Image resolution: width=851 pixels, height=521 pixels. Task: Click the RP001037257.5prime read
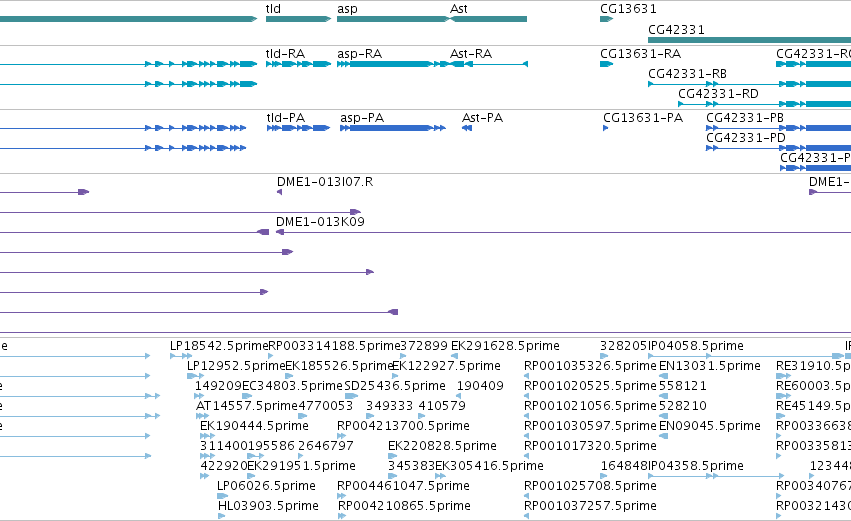[x=526, y=516]
